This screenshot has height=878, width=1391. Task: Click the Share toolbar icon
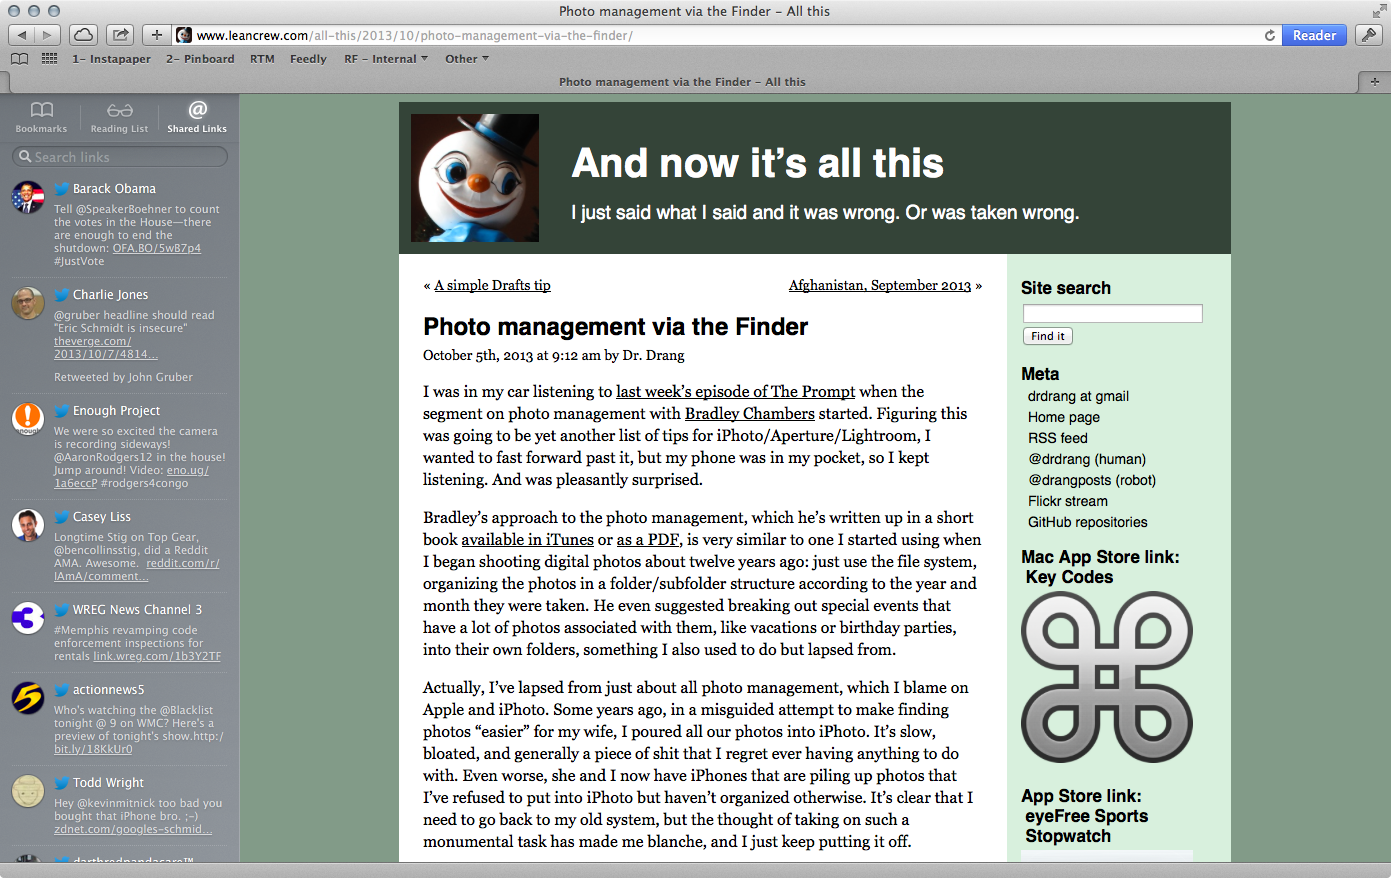point(121,35)
